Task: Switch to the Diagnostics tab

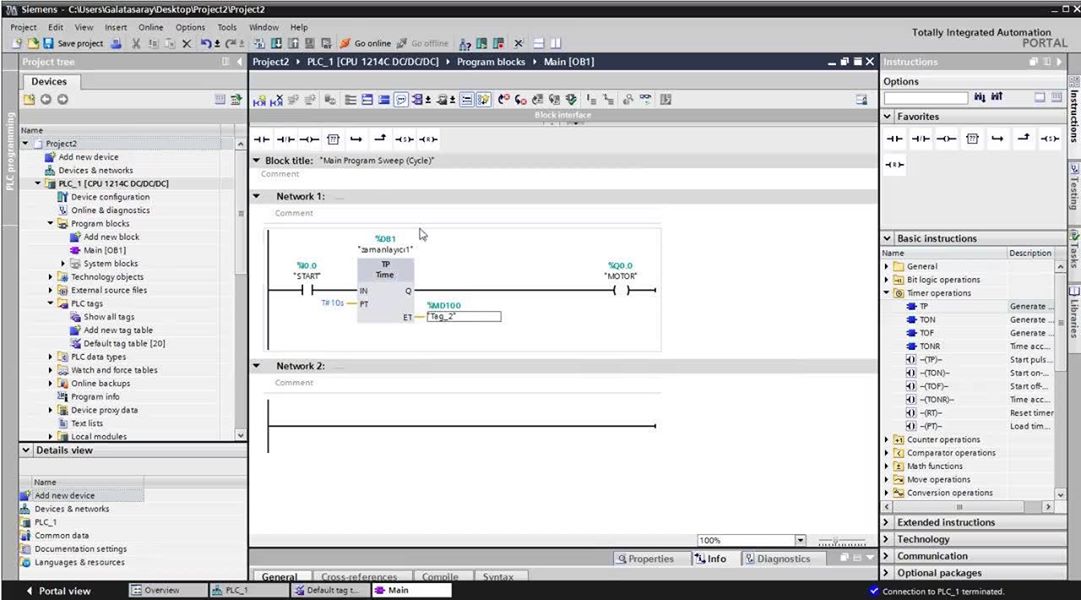Action: click(x=777, y=559)
